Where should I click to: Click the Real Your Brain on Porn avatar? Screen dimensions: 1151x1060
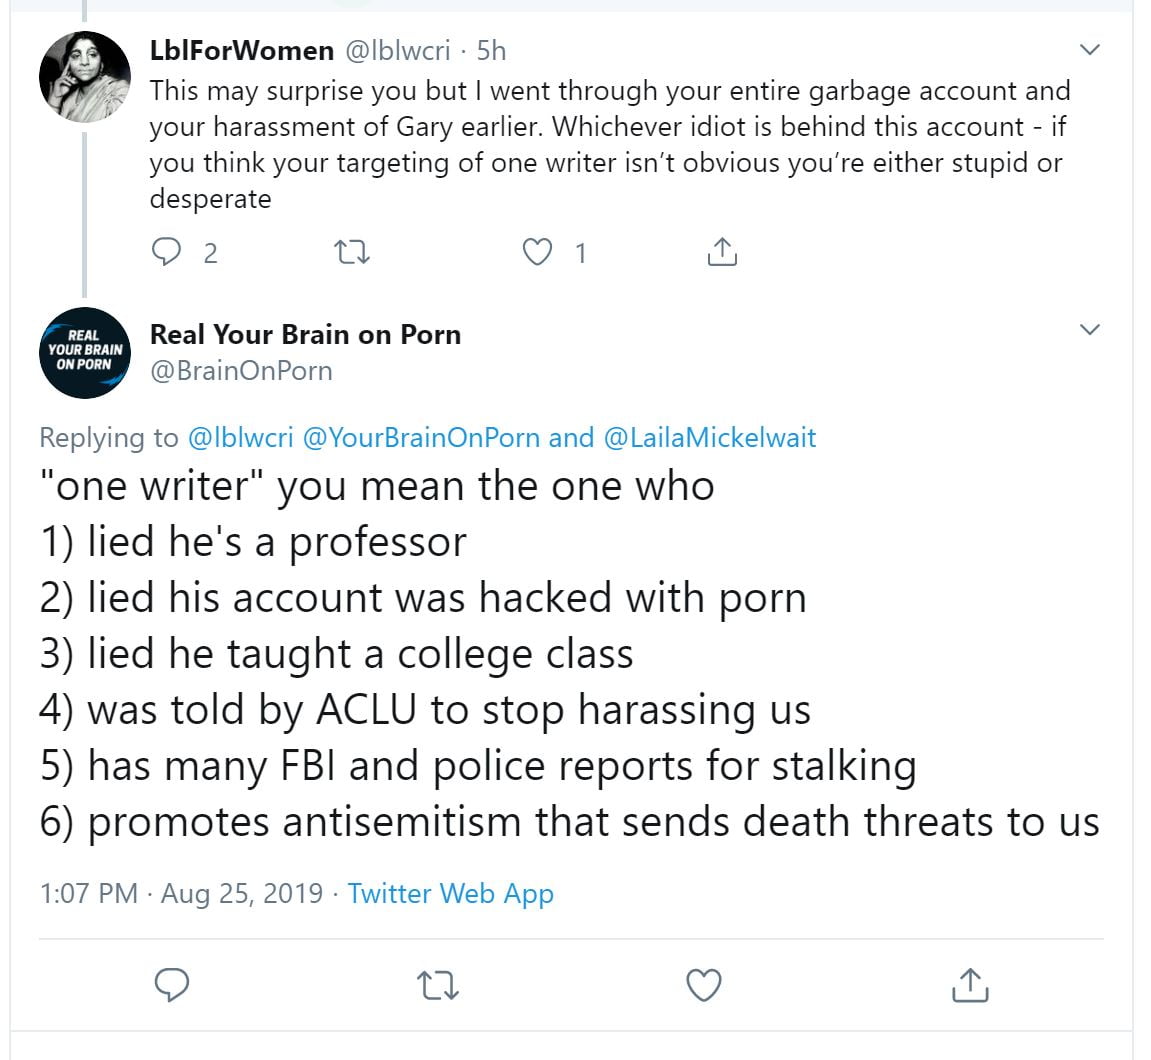coord(84,352)
